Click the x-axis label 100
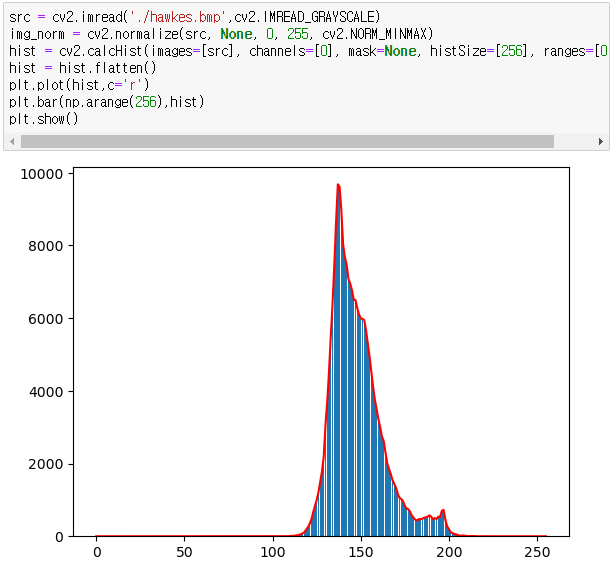The height and width of the screenshot is (564, 612). (273, 552)
